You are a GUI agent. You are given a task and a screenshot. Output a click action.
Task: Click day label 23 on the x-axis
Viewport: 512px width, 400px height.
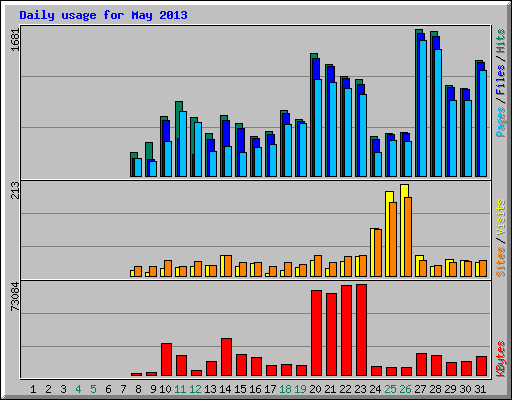[x=360, y=389]
